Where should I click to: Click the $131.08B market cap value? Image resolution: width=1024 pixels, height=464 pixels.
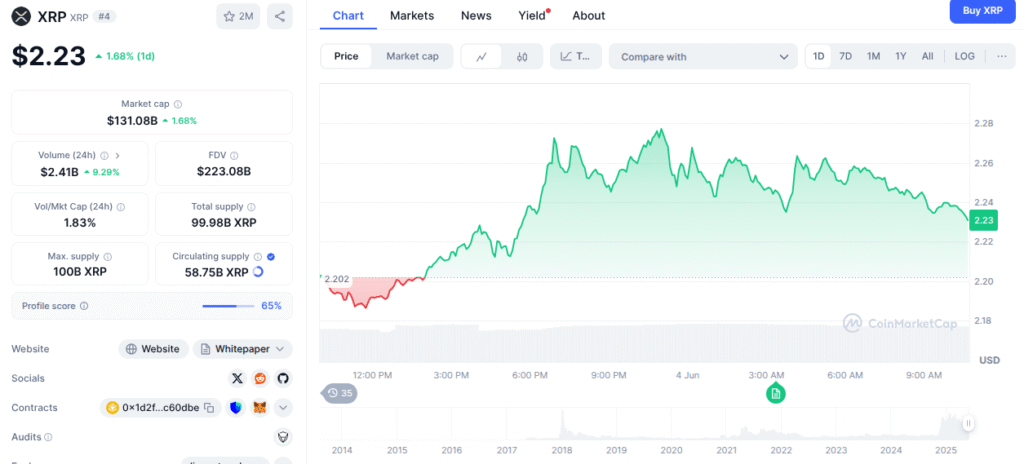click(x=132, y=120)
